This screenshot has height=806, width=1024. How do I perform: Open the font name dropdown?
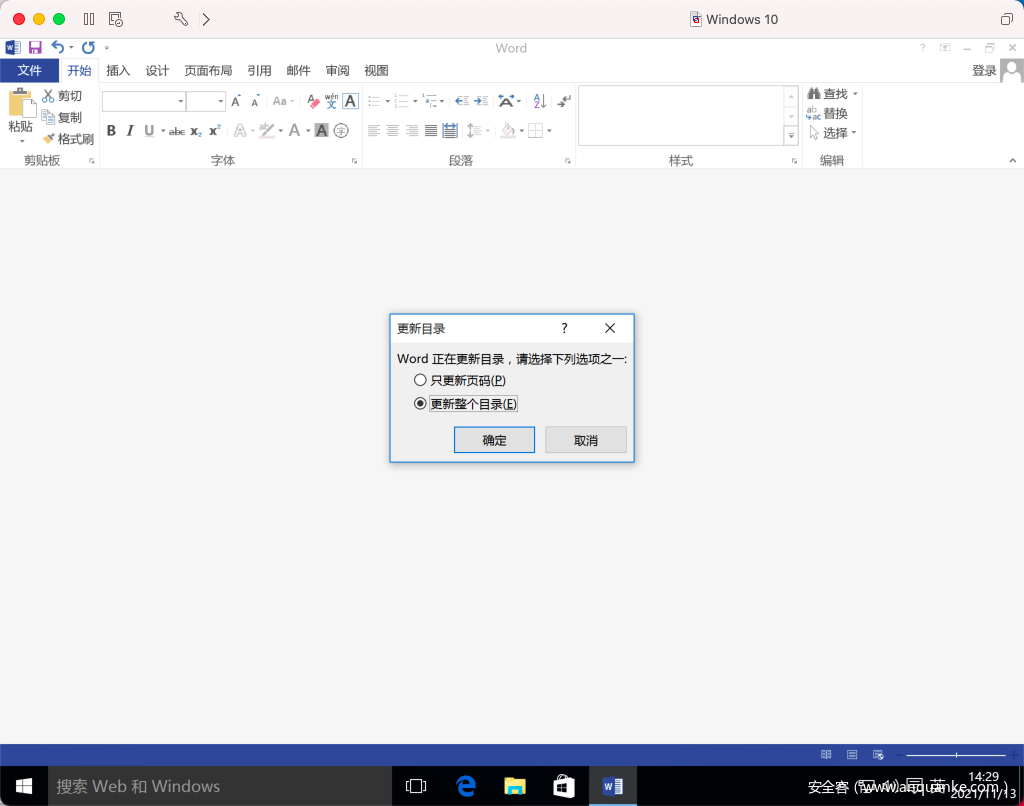coord(181,101)
